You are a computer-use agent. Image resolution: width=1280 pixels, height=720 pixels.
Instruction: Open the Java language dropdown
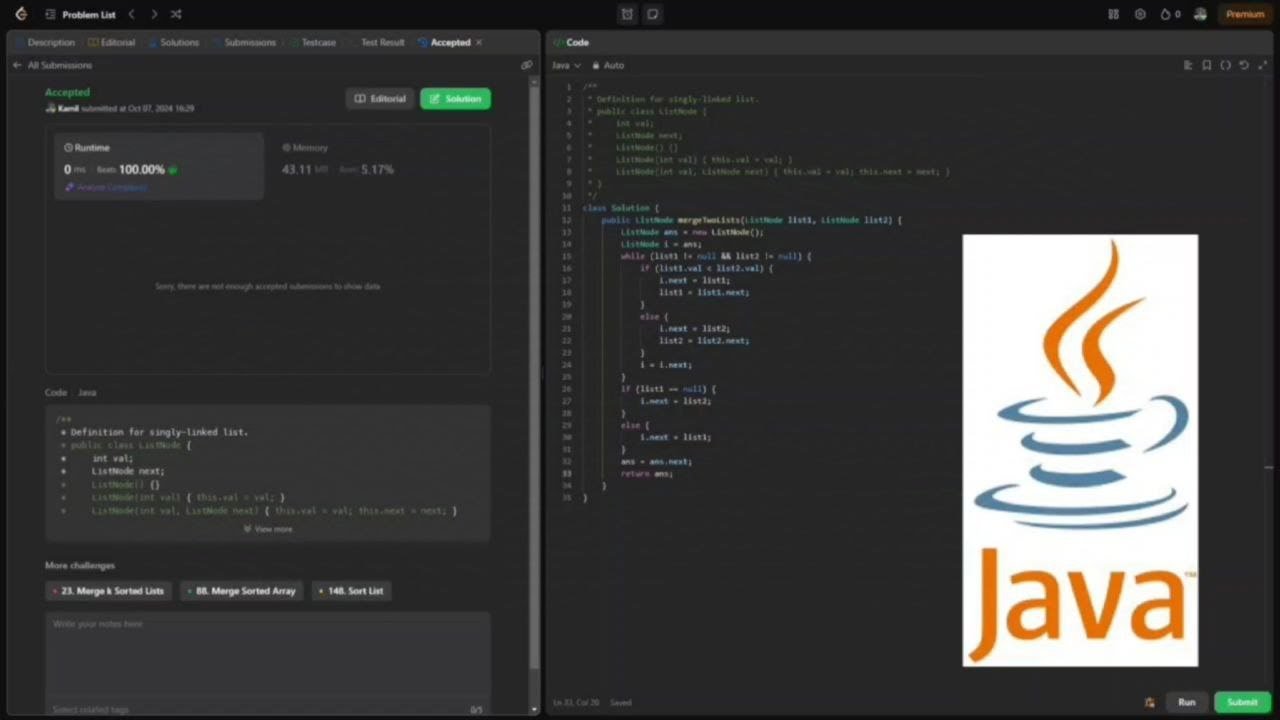pyautogui.click(x=566, y=65)
